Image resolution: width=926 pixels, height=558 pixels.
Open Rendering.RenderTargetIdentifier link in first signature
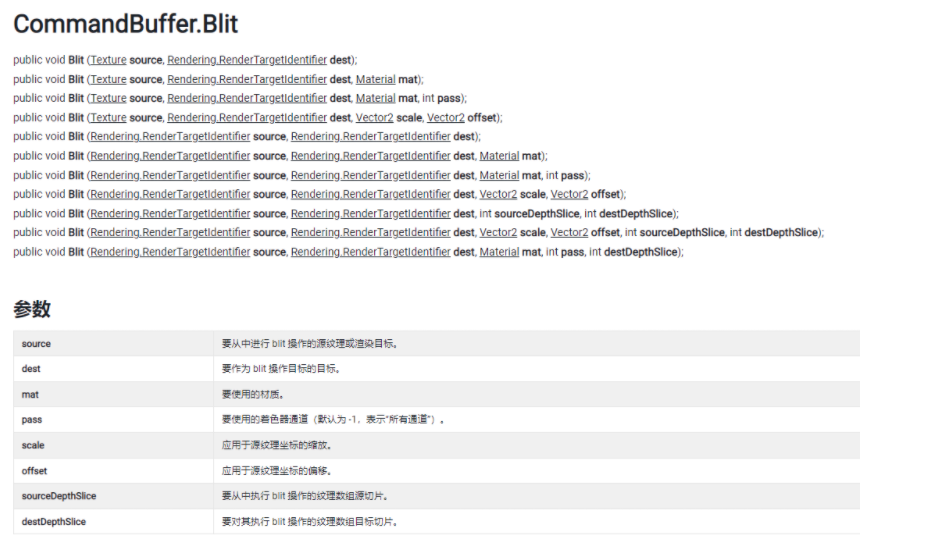(247, 60)
